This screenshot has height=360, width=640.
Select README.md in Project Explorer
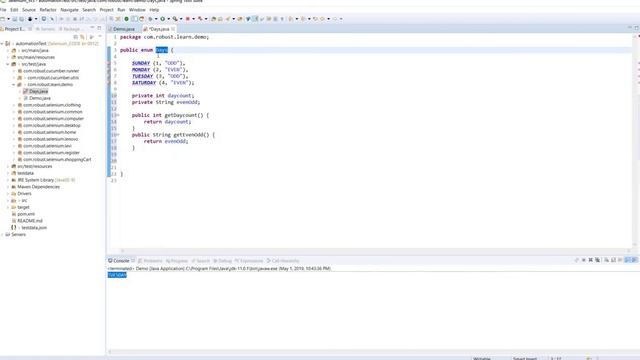30,221
